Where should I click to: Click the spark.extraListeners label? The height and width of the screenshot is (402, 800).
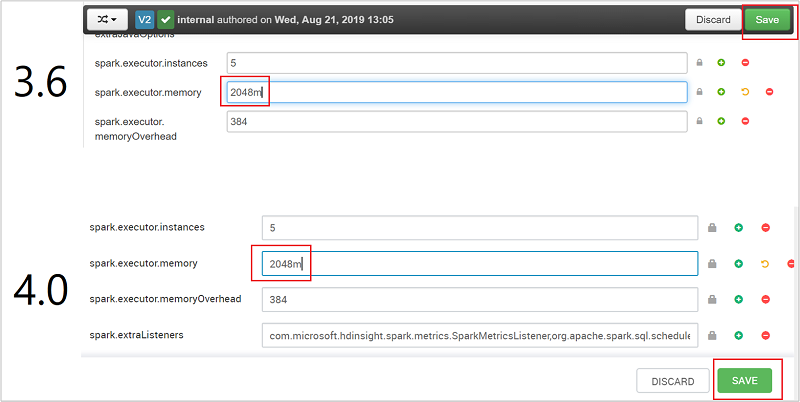(136, 335)
